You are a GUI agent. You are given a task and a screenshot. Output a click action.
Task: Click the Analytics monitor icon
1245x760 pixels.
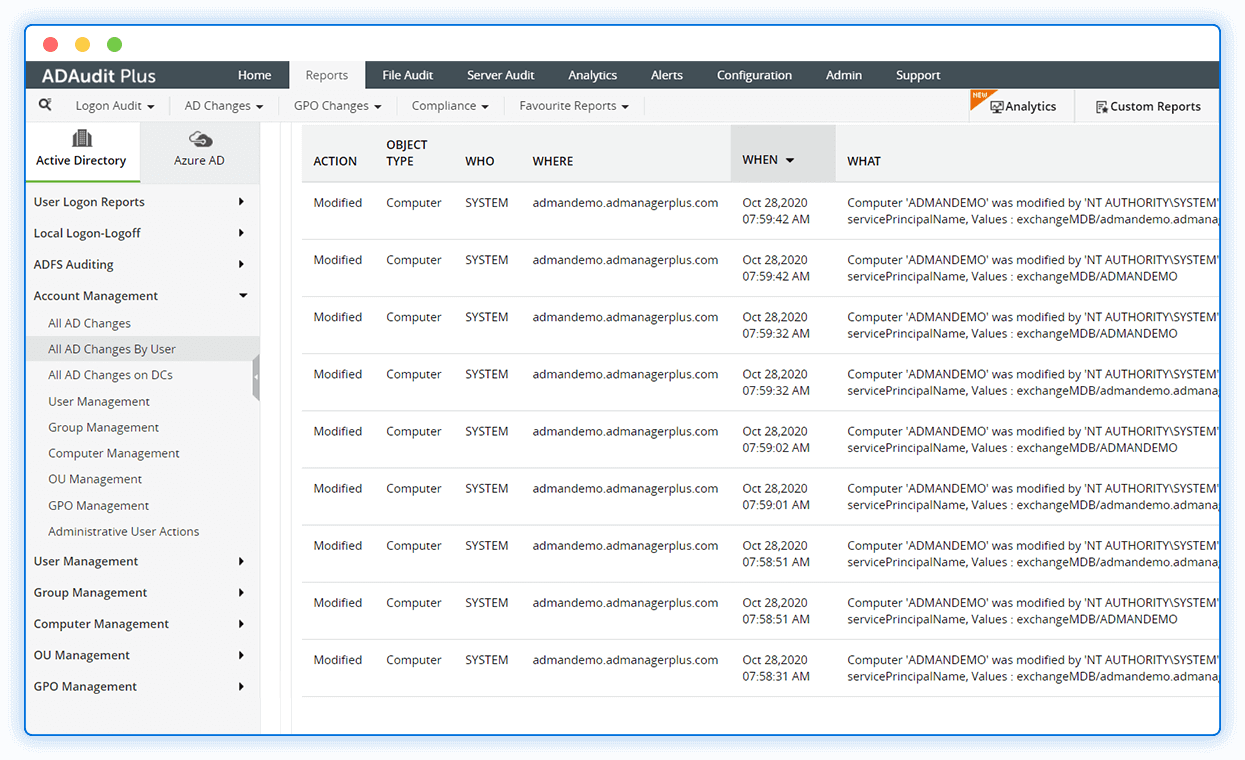click(996, 107)
